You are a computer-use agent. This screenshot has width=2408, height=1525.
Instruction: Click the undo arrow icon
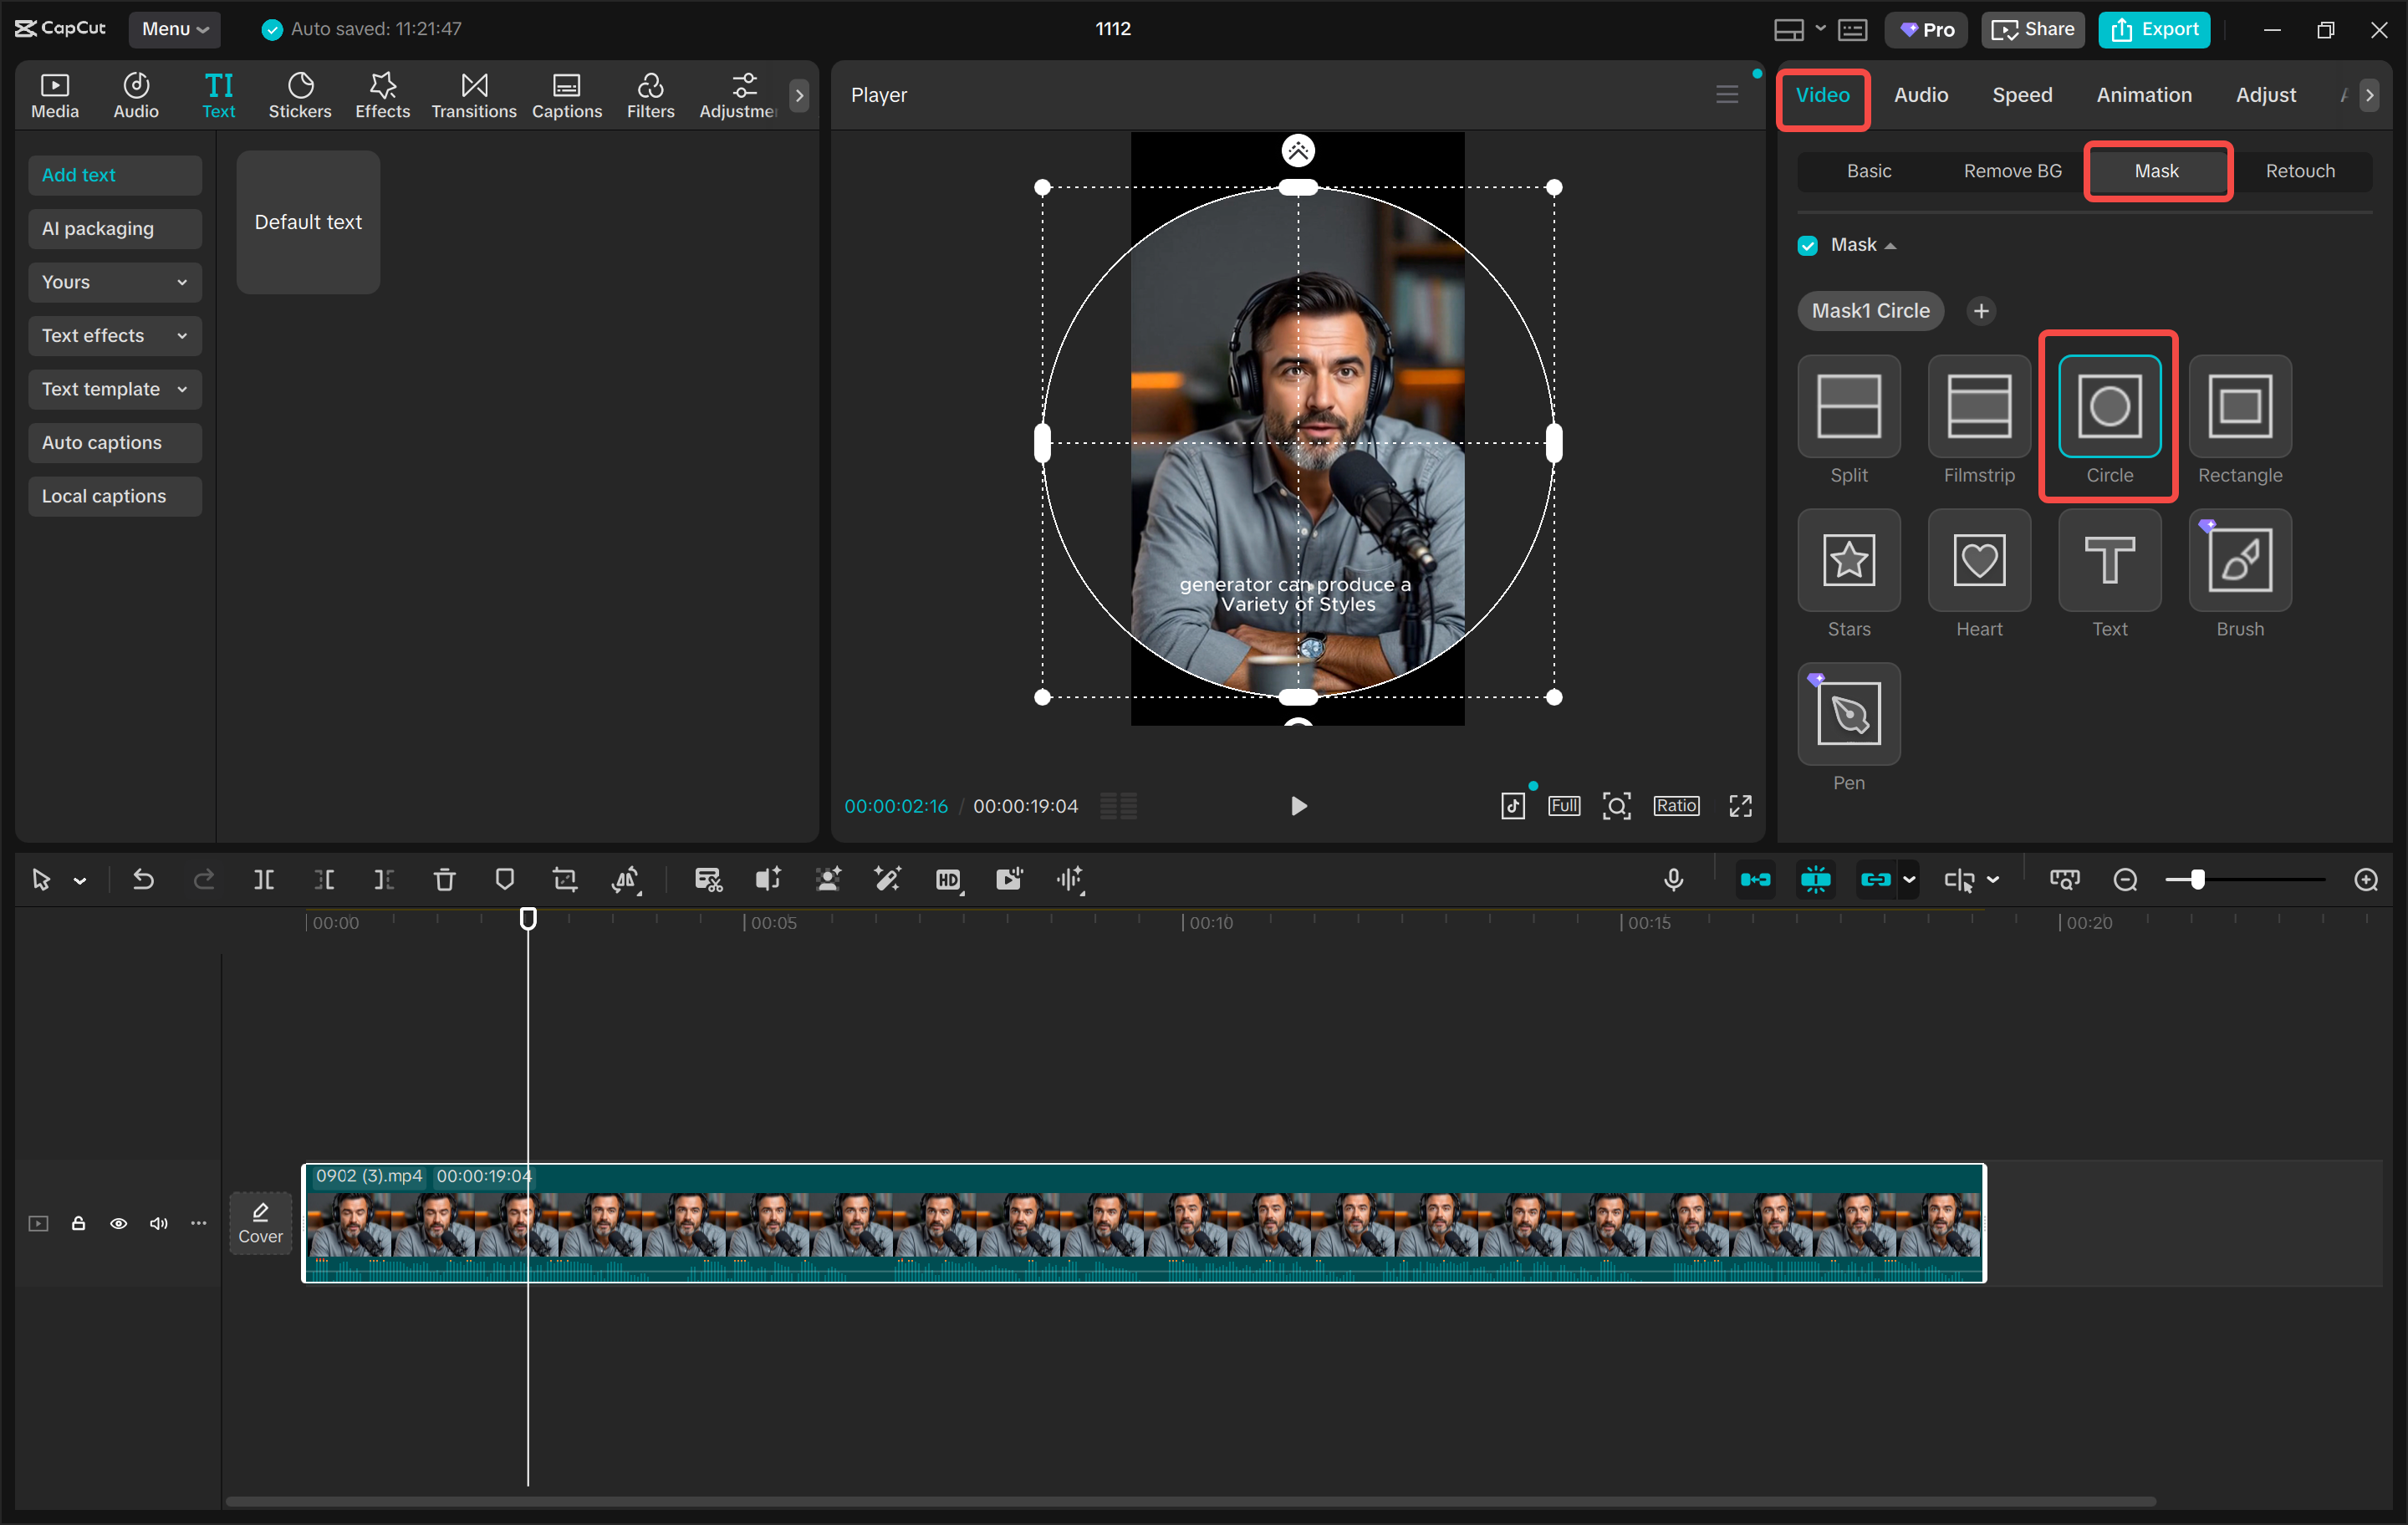143,879
